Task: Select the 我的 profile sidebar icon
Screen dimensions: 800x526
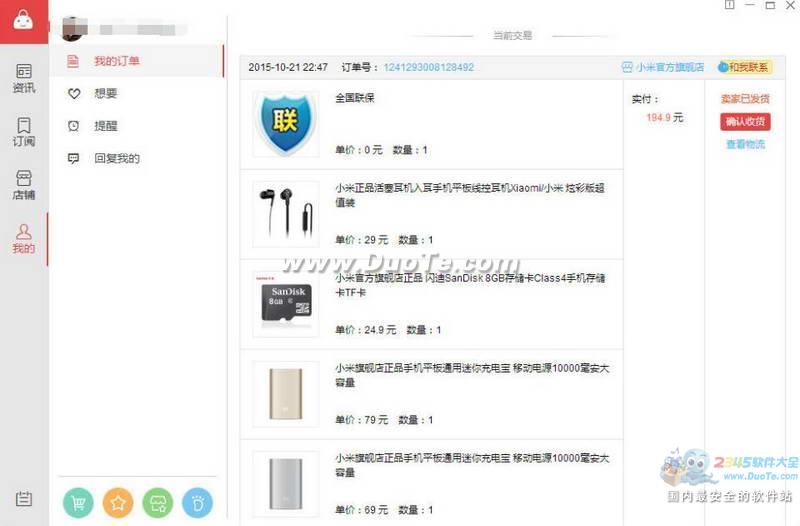Action: (24, 239)
